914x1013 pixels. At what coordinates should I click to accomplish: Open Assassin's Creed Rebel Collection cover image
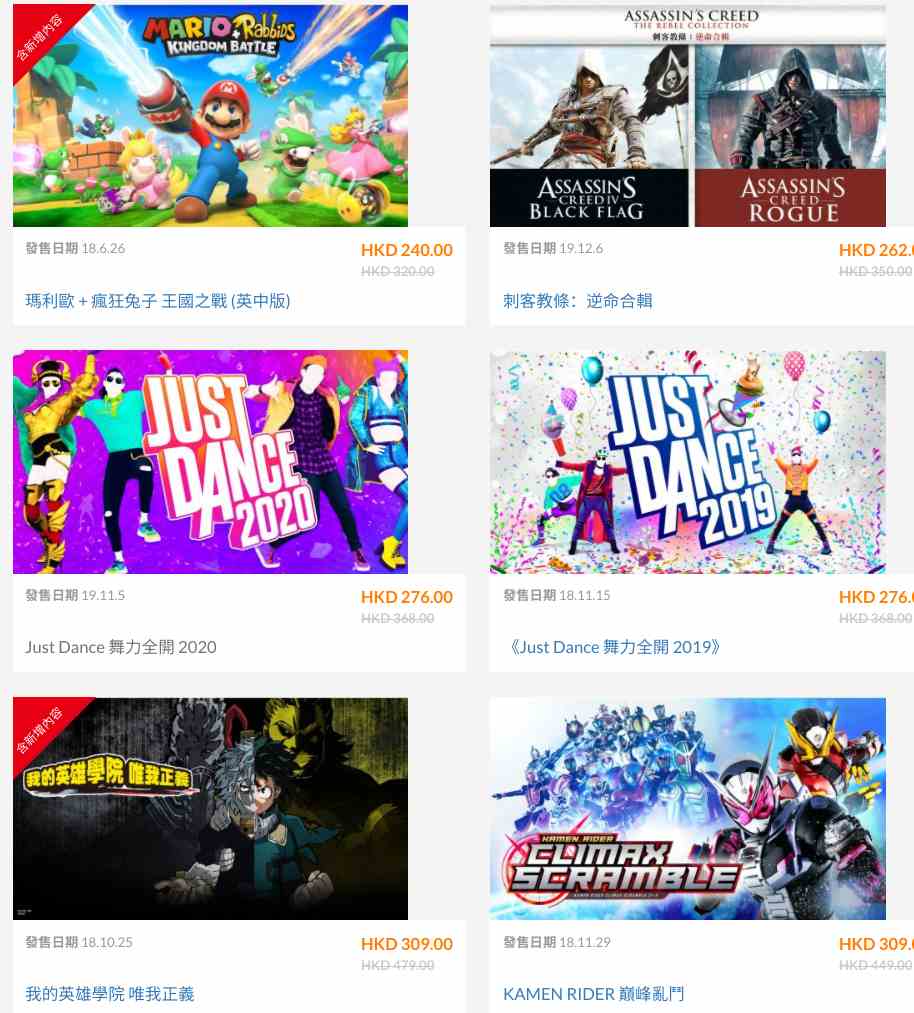[x=688, y=116]
